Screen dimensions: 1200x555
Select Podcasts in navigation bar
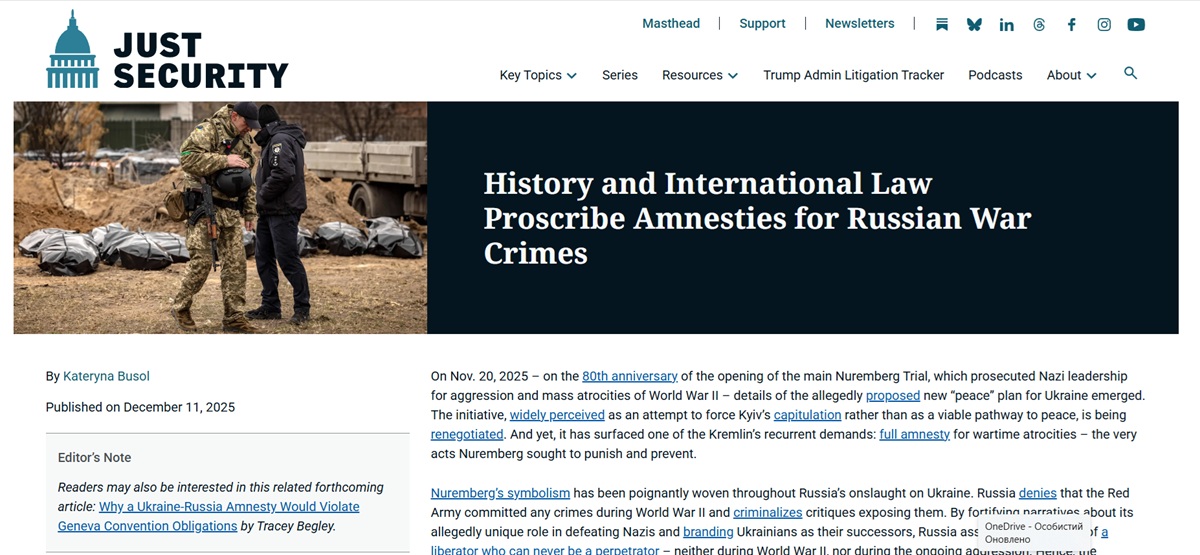coord(994,75)
